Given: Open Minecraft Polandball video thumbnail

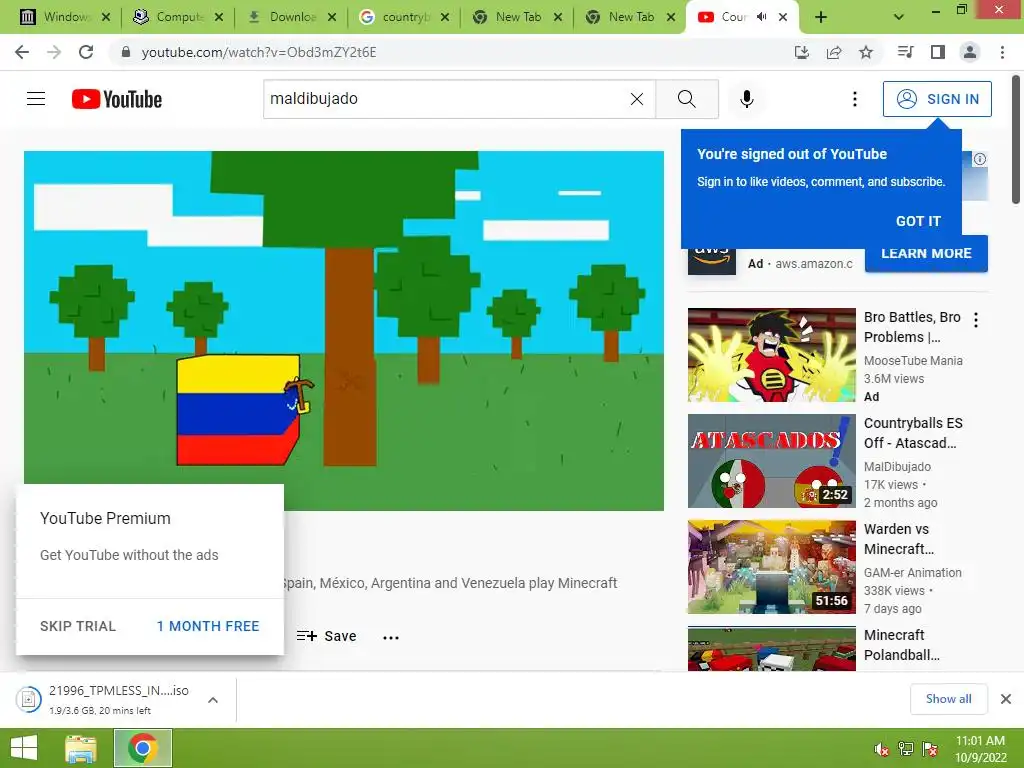Looking at the screenshot, I should (x=771, y=648).
